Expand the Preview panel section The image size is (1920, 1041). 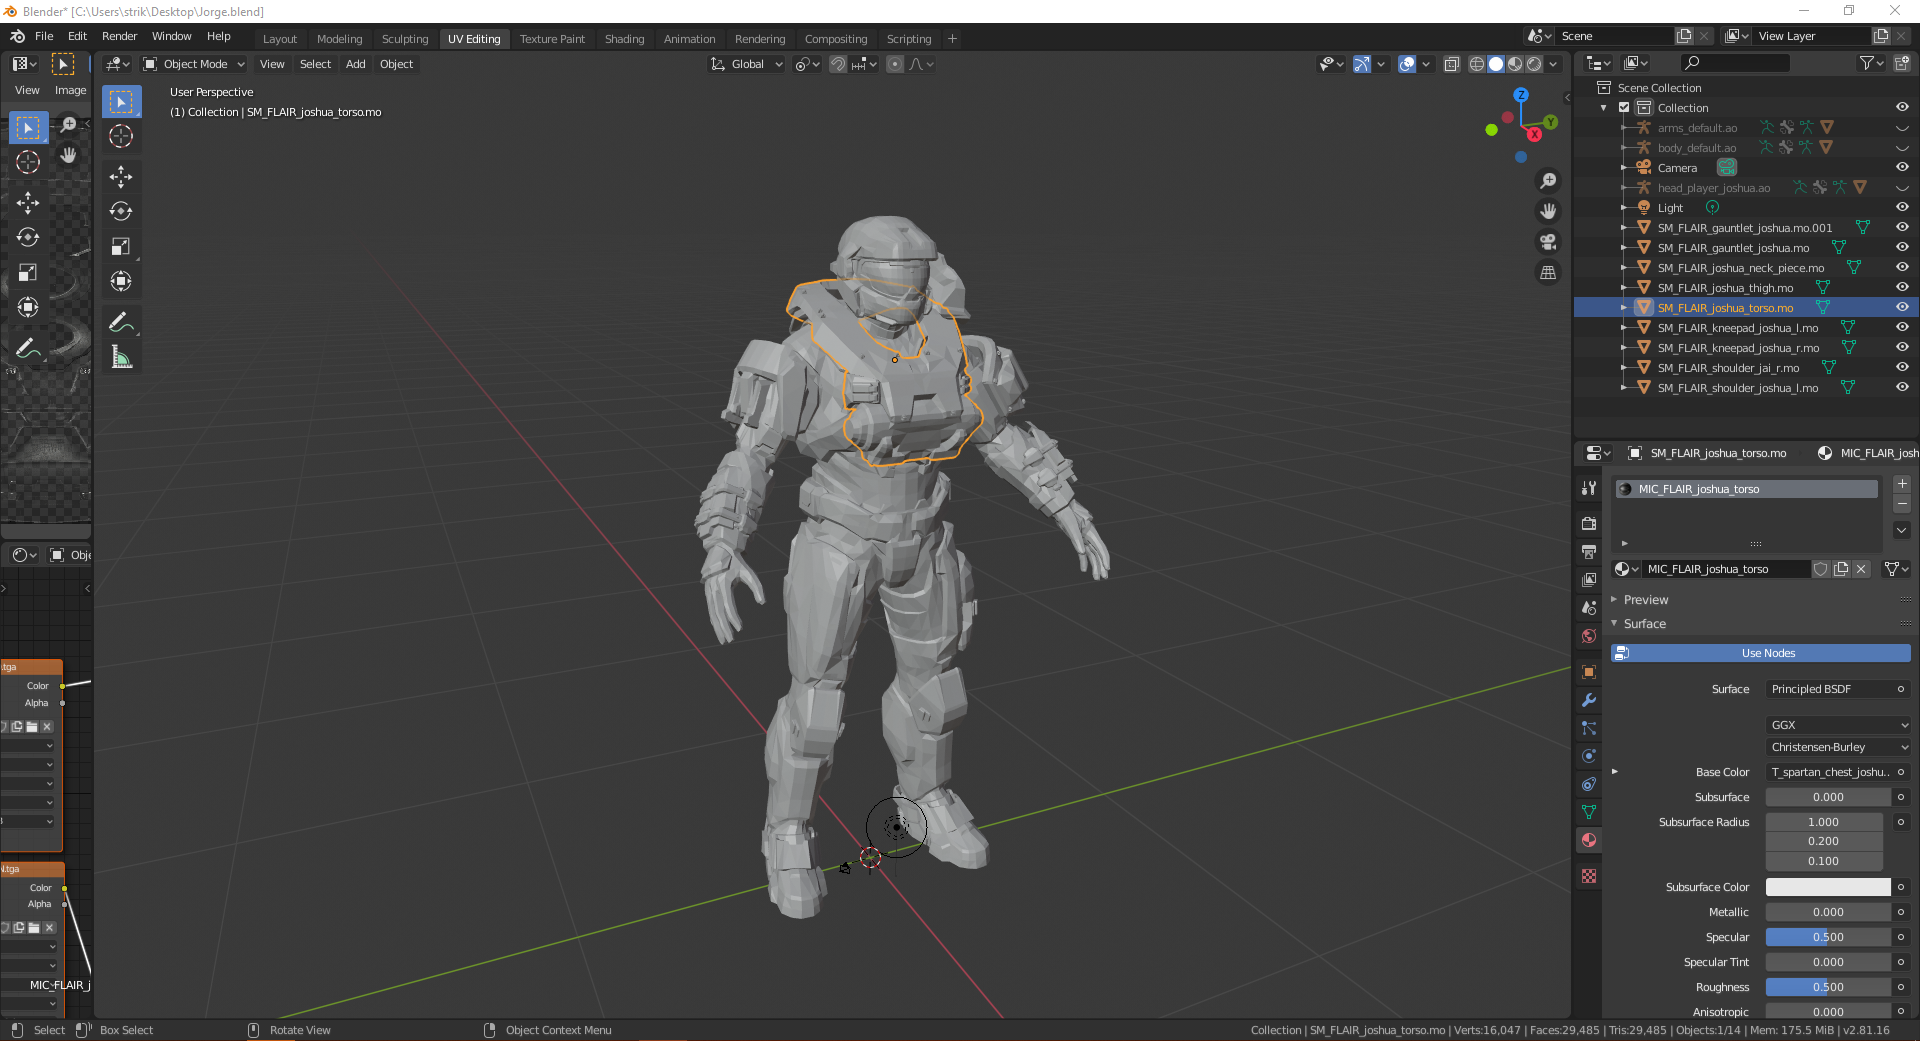pyautogui.click(x=1645, y=600)
